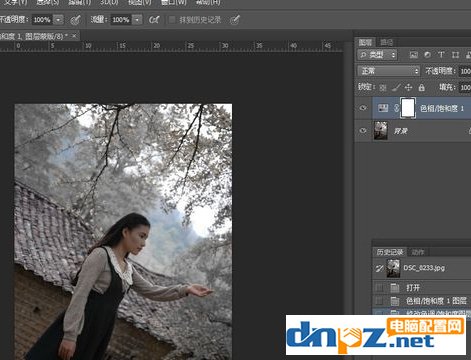Open the 3D(D) menu

(109, 2)
